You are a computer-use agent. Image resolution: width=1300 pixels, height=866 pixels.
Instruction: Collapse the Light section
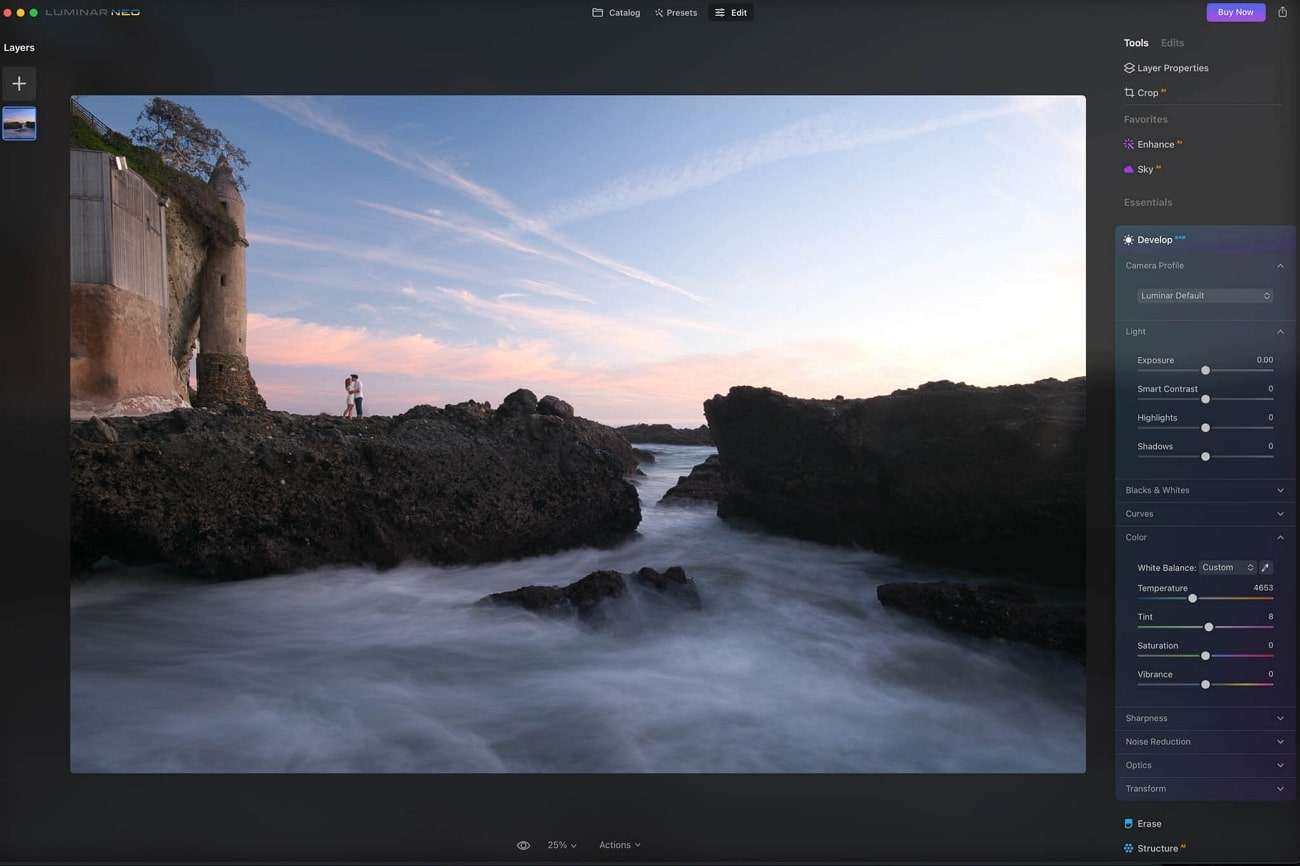pos(1280,331)
